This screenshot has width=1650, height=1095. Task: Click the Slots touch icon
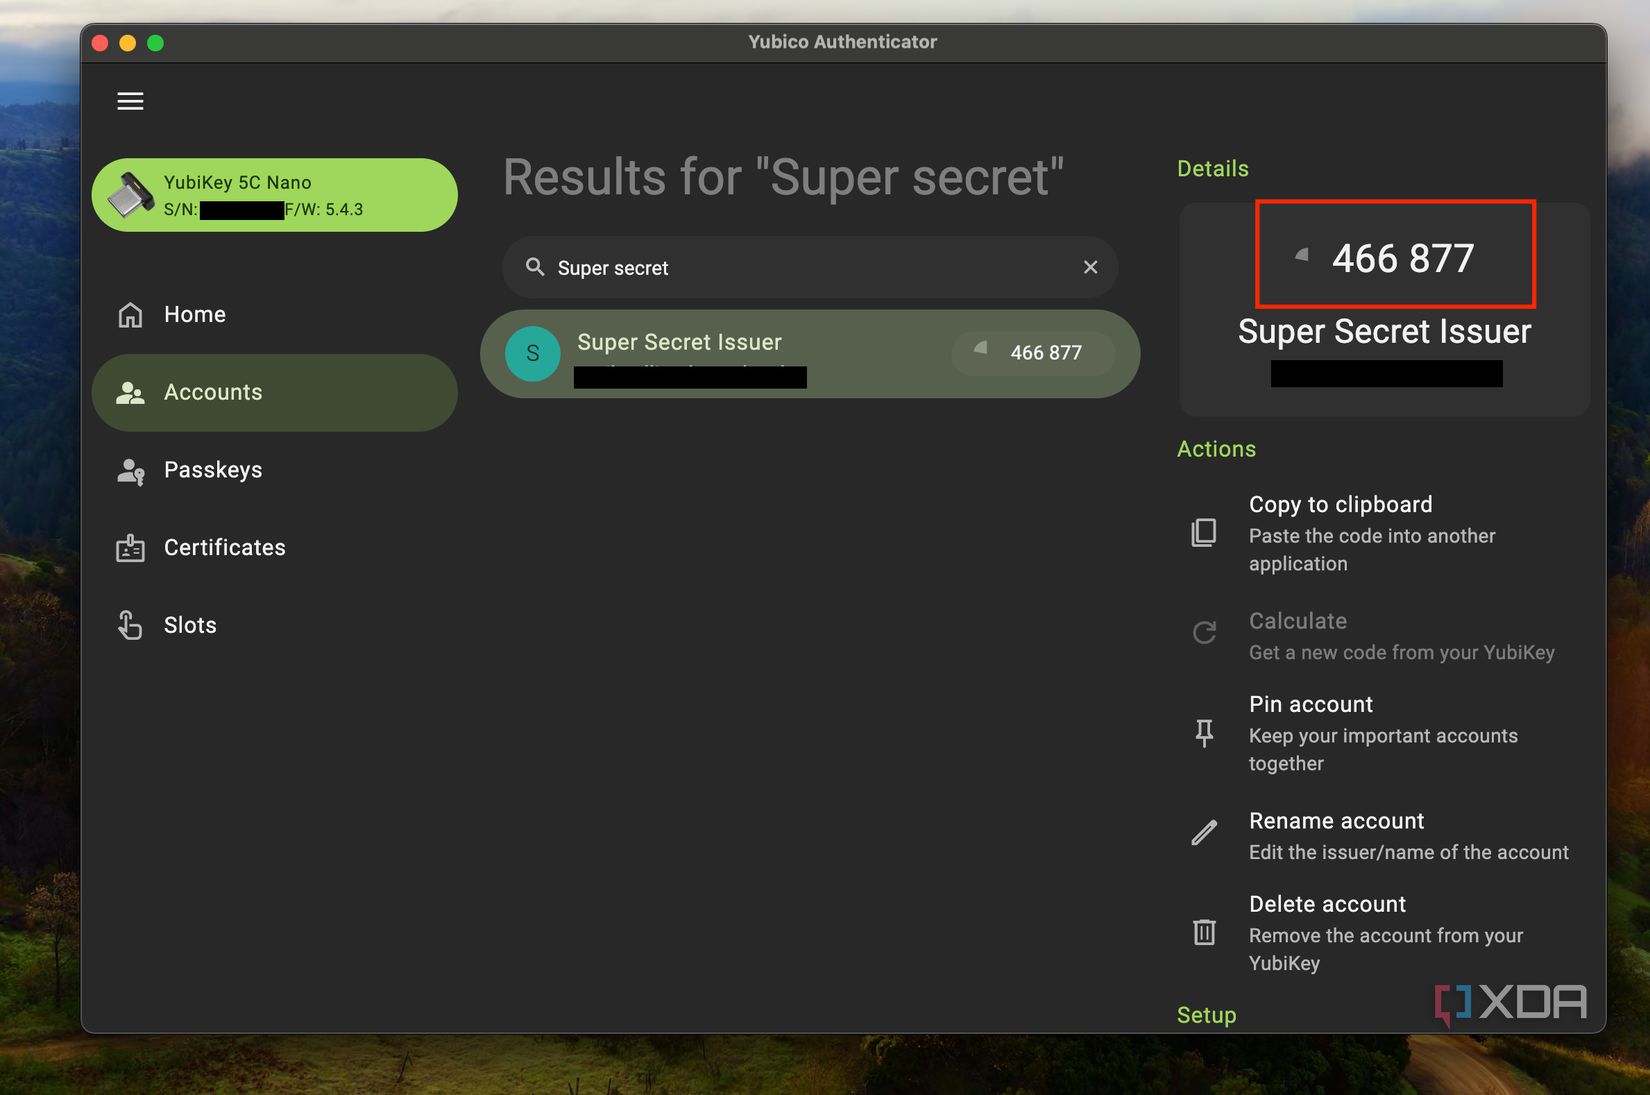coord(130,625)
